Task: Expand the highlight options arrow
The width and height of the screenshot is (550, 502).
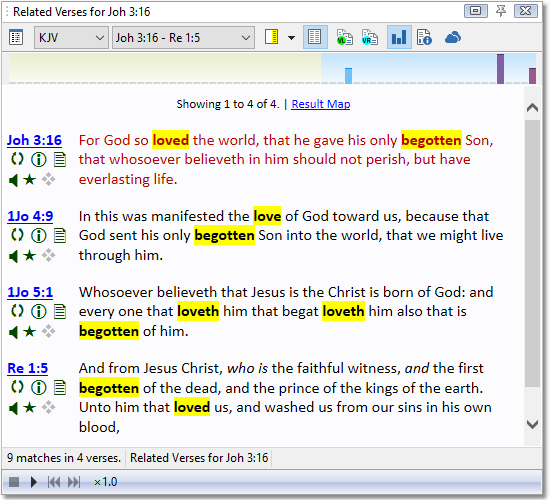Action: click(x=291, y=38)
